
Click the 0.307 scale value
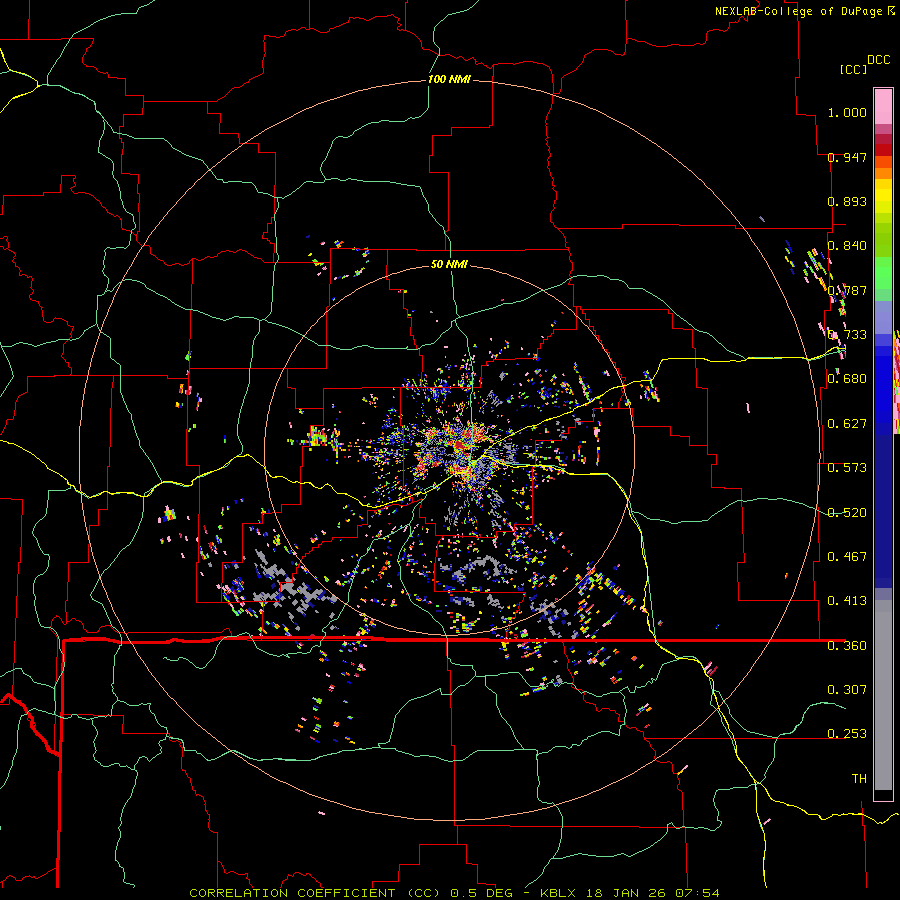pos(847,689)
